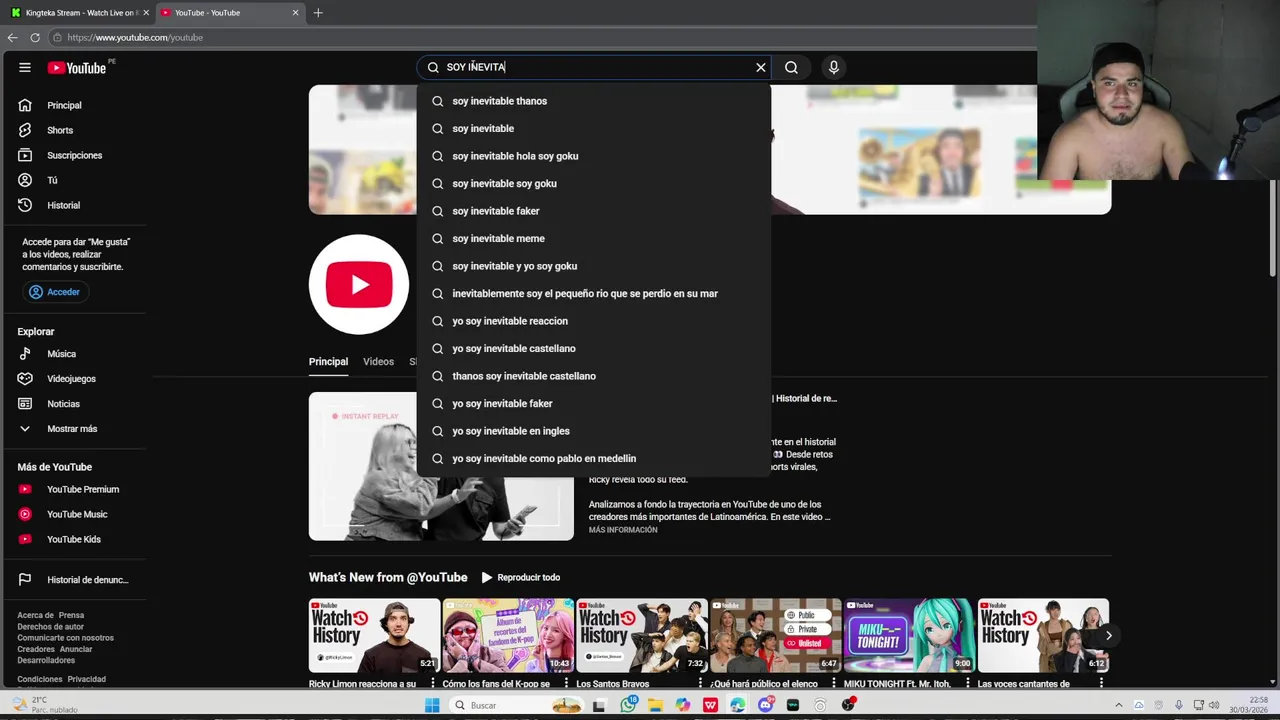Viewport: 1280px width, 720px height.
Task: Click inside the search text field
Action: (x=596, y=67)
